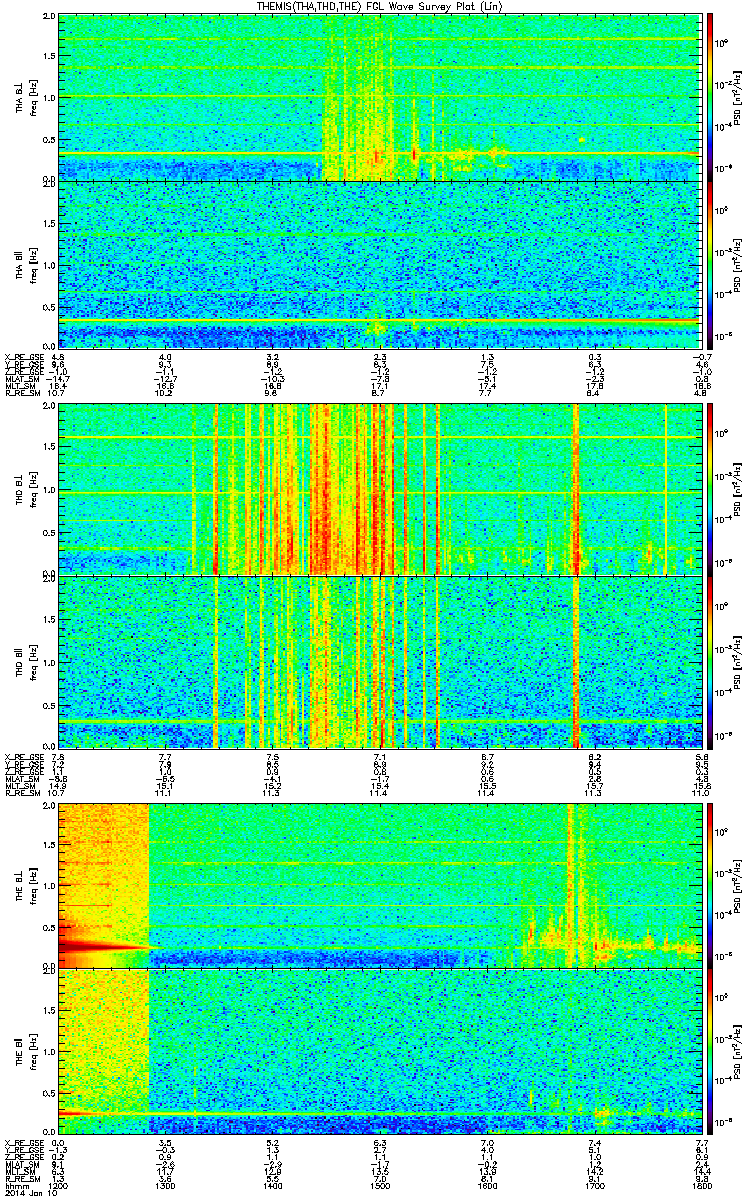Click the "PSD [nT²/Hz]" label of the THA B⊥ panel
The image size is (750, 1200).
point(739,98)
